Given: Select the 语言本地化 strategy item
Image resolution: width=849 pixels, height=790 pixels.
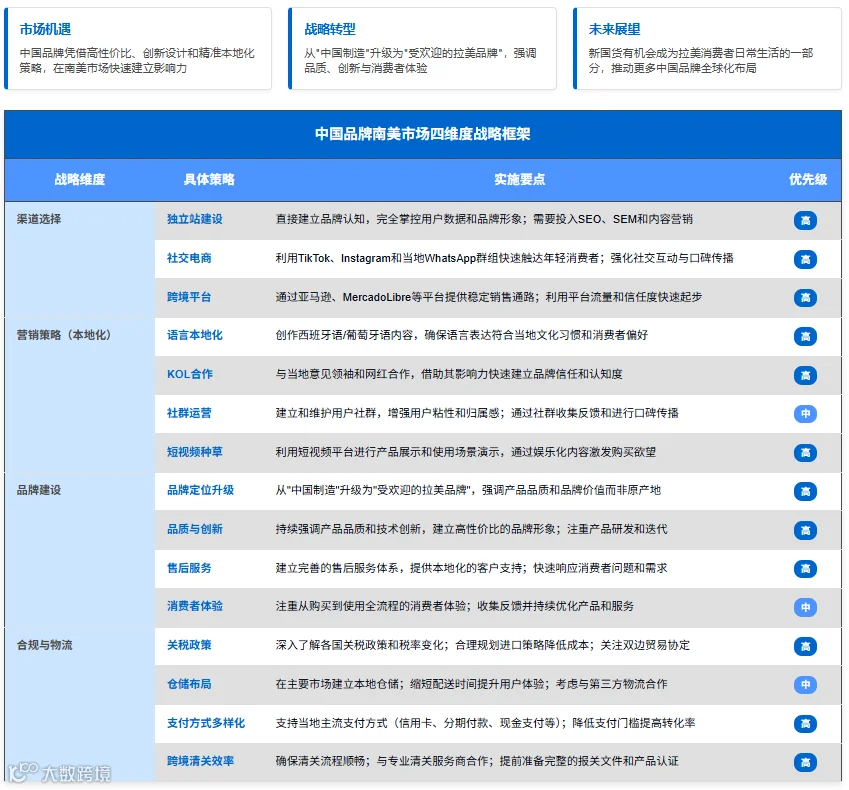Looking at the screenshot, I should point(194,335).
